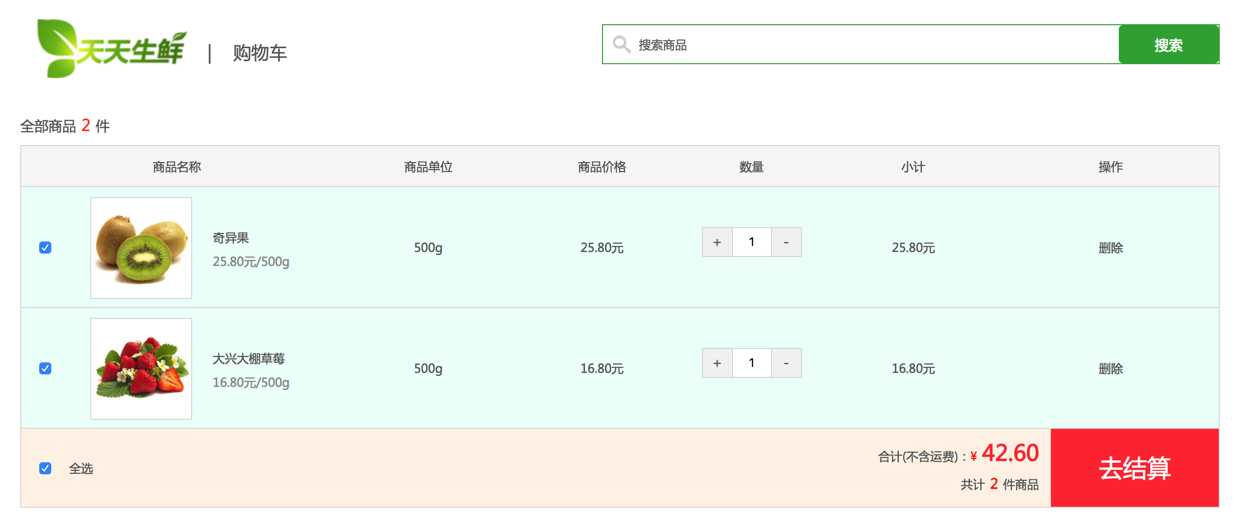Uncheck the 奇异果 item checkbox
The image size is (1234, 517).
tap(45, 248)
